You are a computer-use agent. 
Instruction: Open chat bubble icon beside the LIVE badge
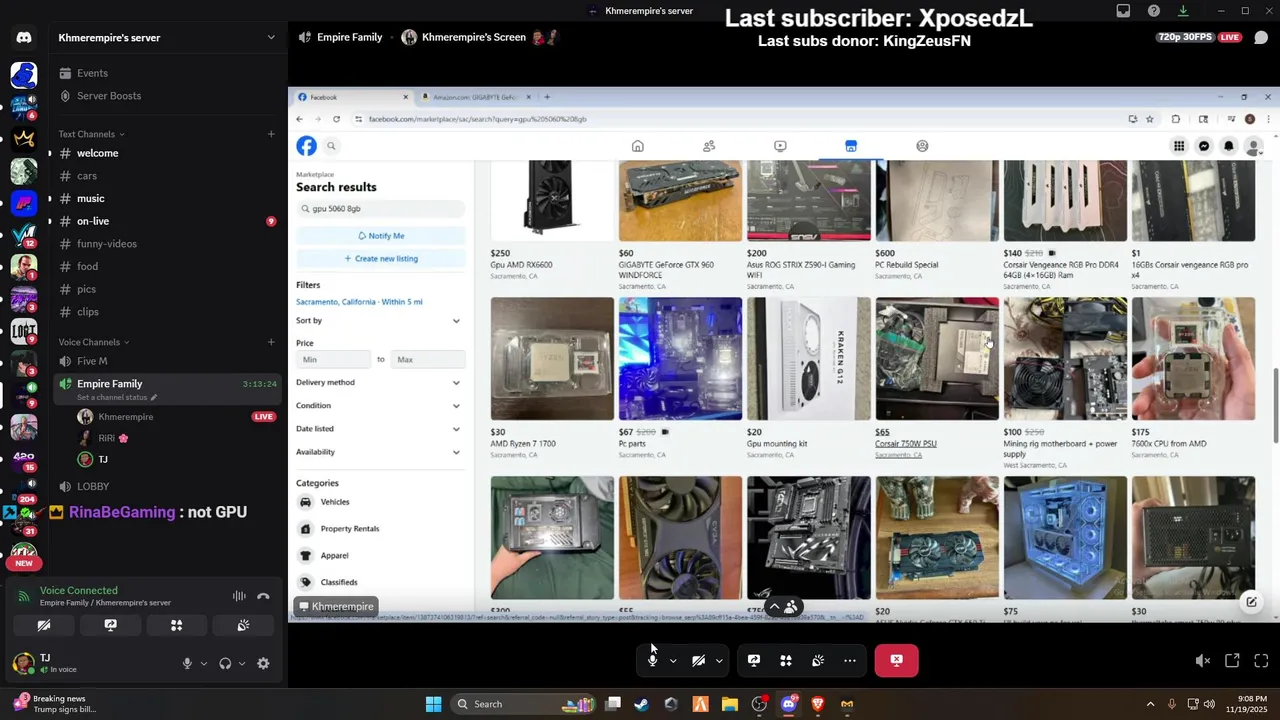[x=1261, y=38]
